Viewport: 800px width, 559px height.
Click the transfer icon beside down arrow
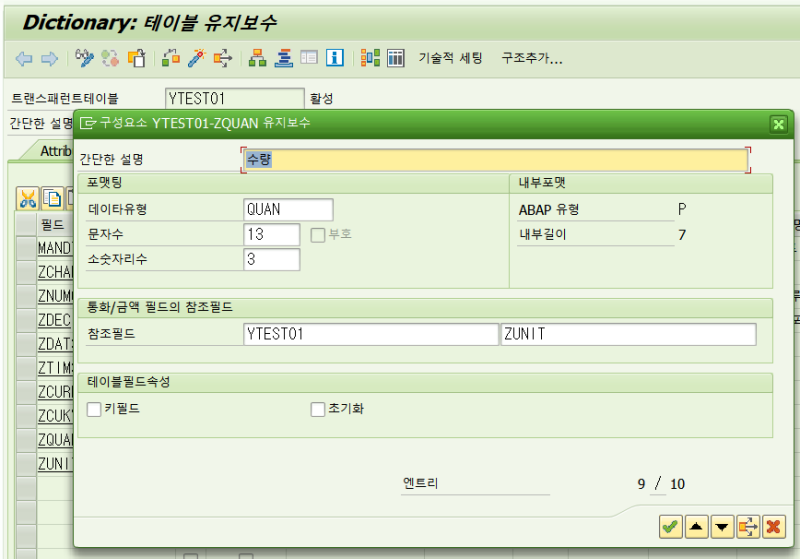pos(748,526)
